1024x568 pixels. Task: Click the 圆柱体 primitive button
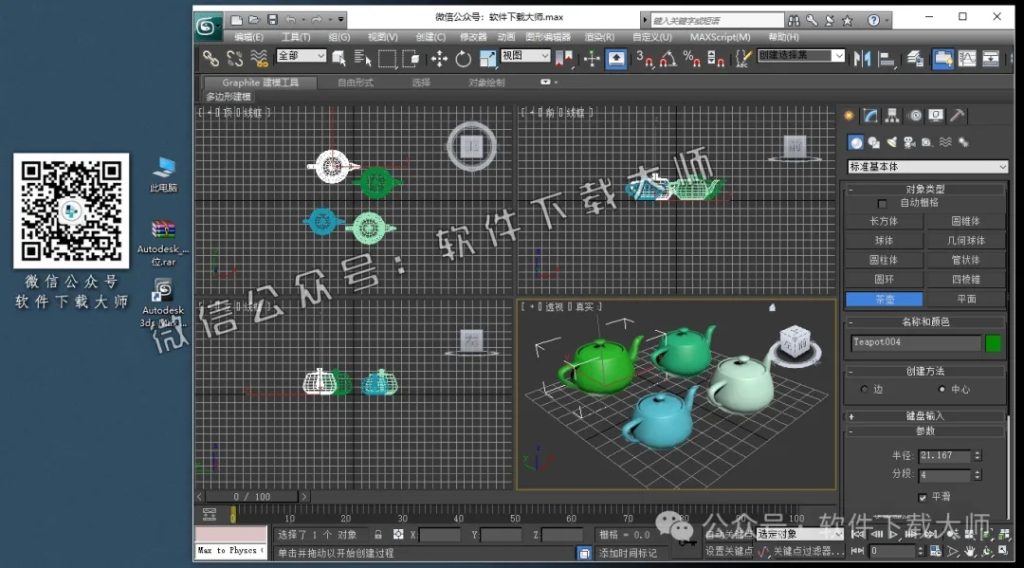(884, 260)
